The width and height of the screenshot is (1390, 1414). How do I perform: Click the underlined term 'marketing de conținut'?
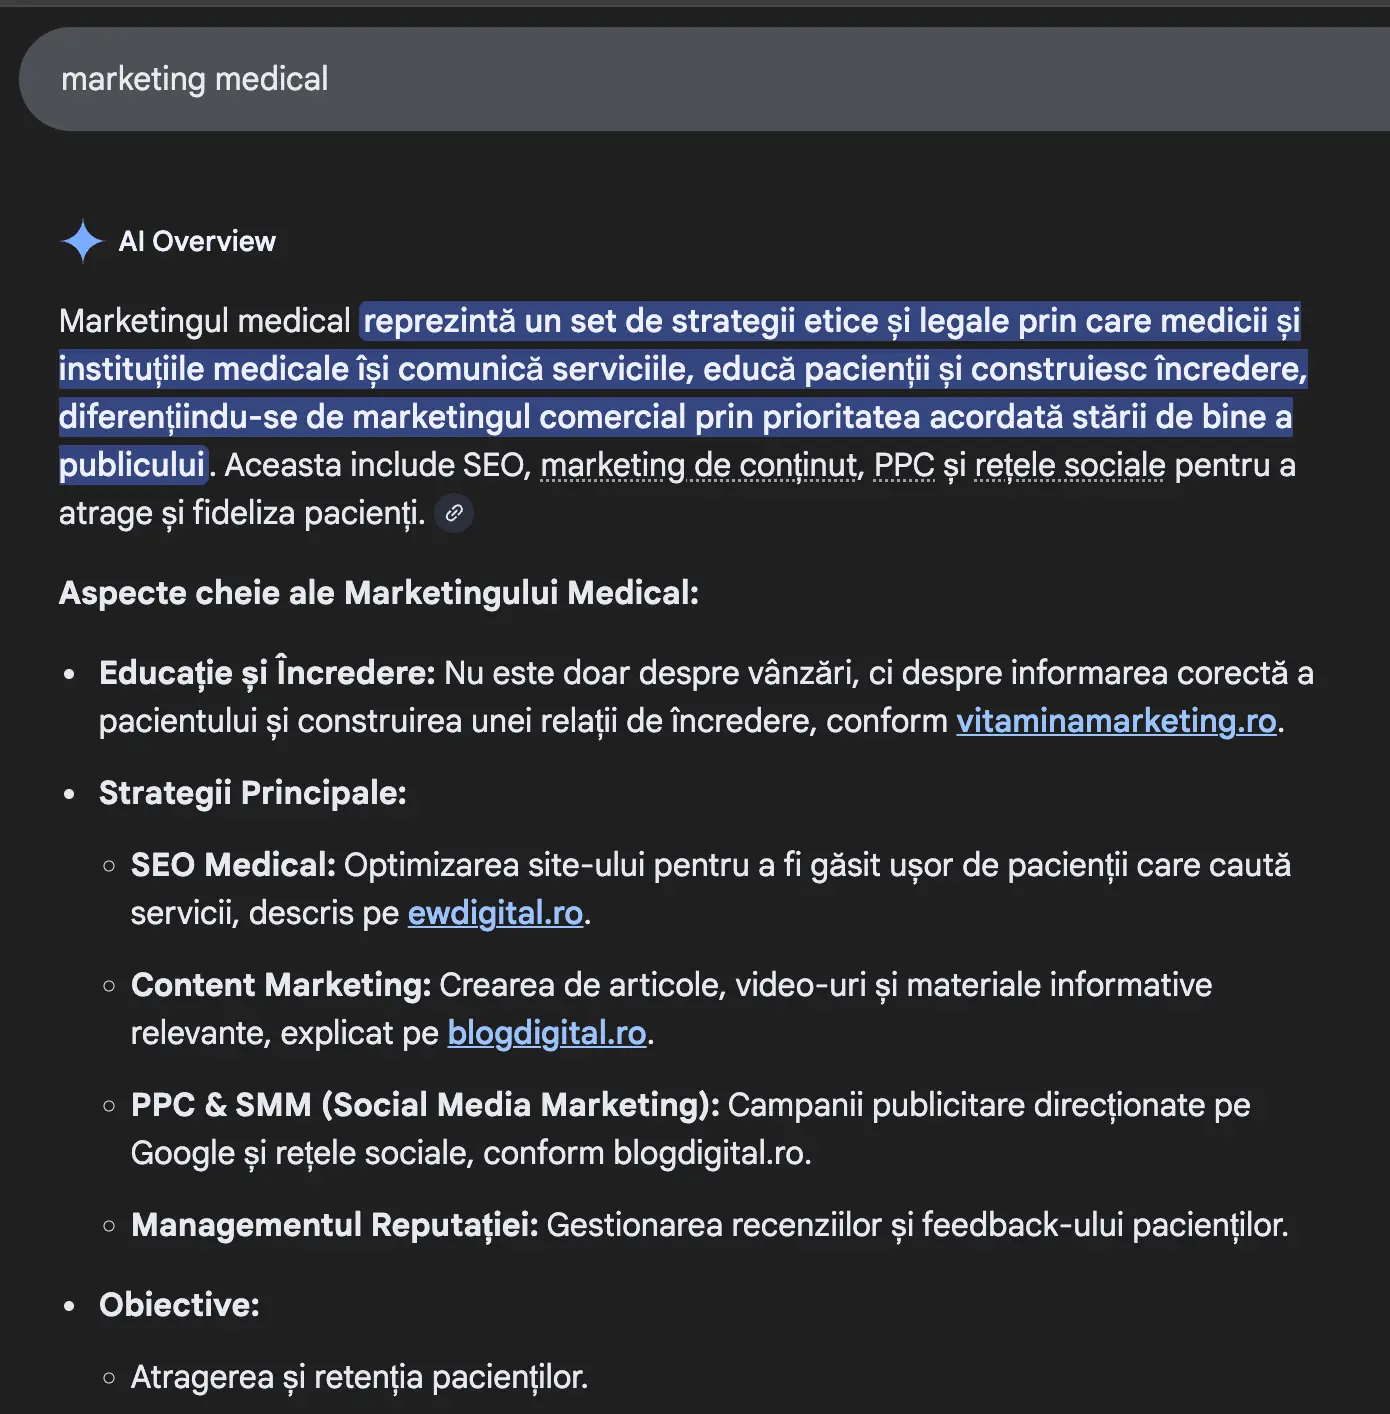[x=698, y=465]
